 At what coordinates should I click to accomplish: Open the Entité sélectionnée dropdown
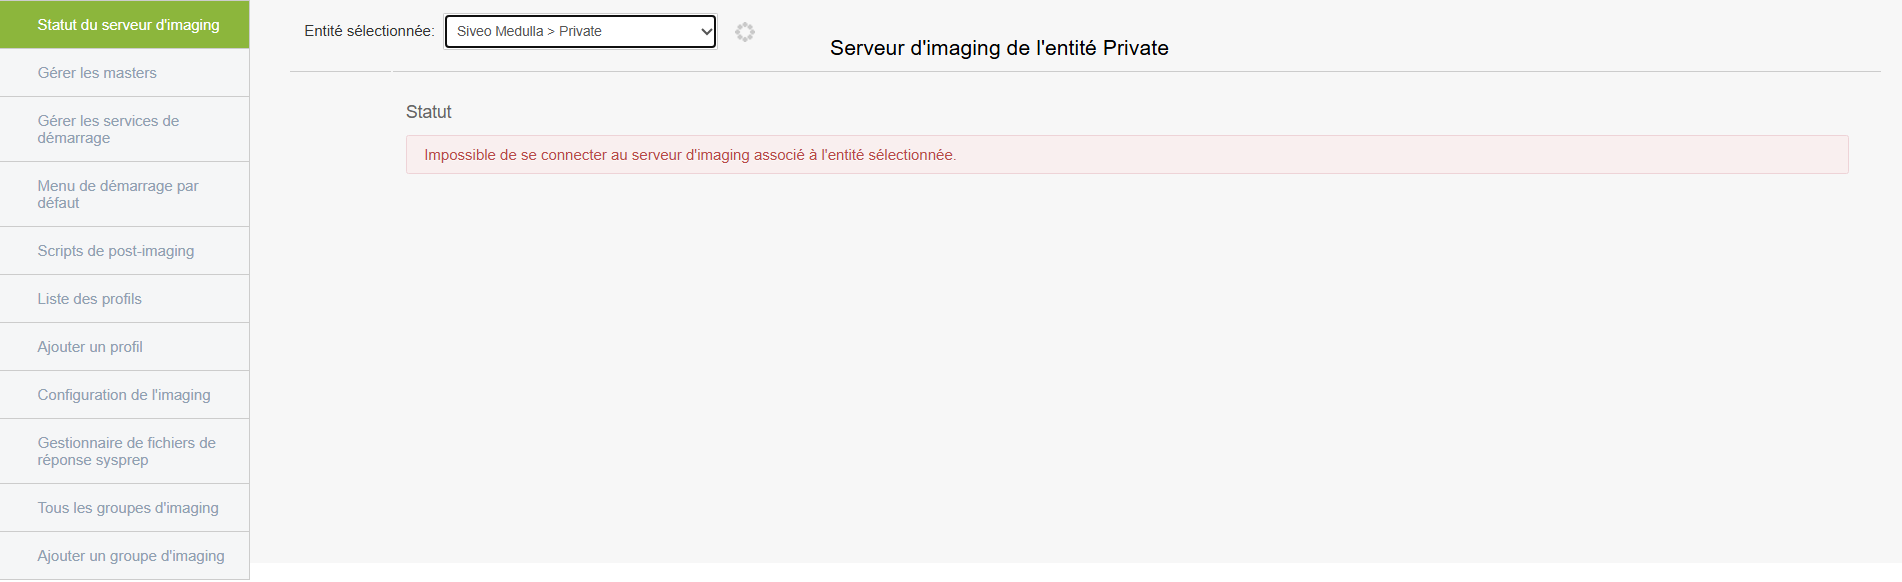pos(580,31)
